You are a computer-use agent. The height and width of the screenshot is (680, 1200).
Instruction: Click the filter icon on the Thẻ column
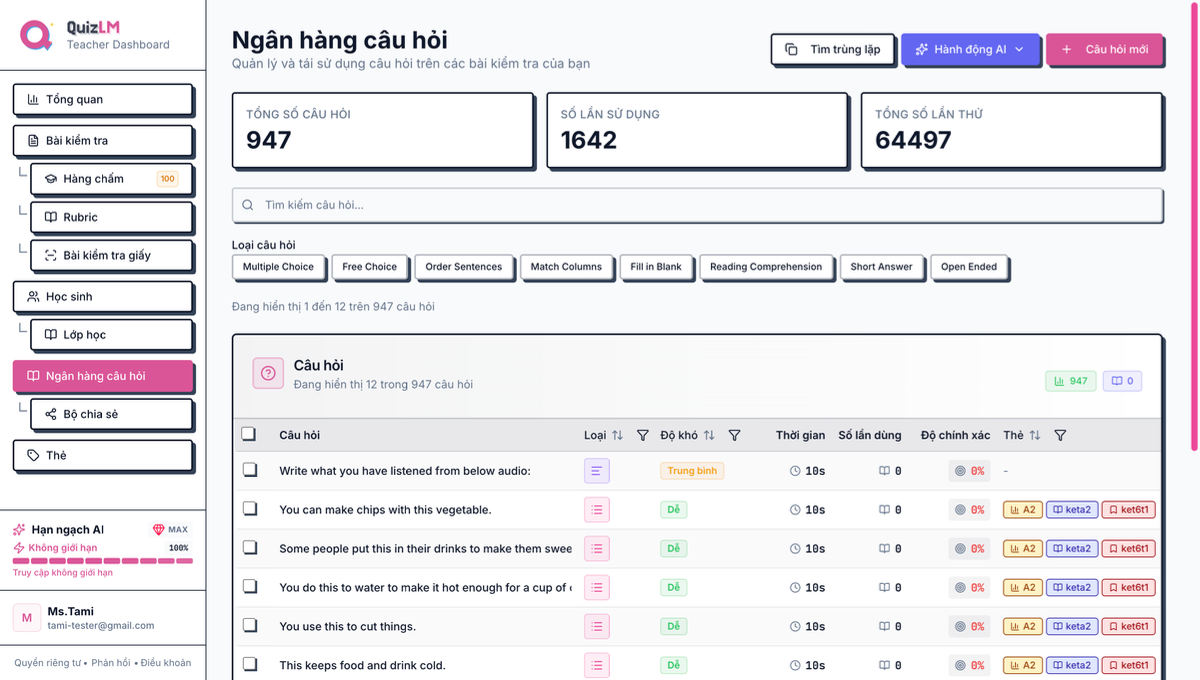click(x=1061, y=435)
